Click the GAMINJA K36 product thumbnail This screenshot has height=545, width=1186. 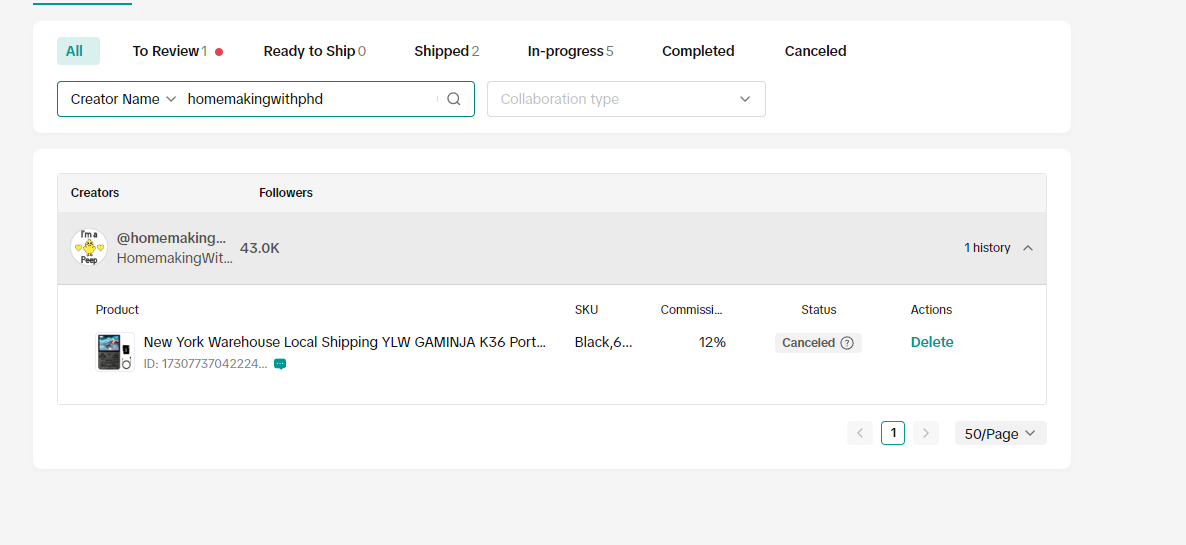pyautogui.click(x=115, y=352)
